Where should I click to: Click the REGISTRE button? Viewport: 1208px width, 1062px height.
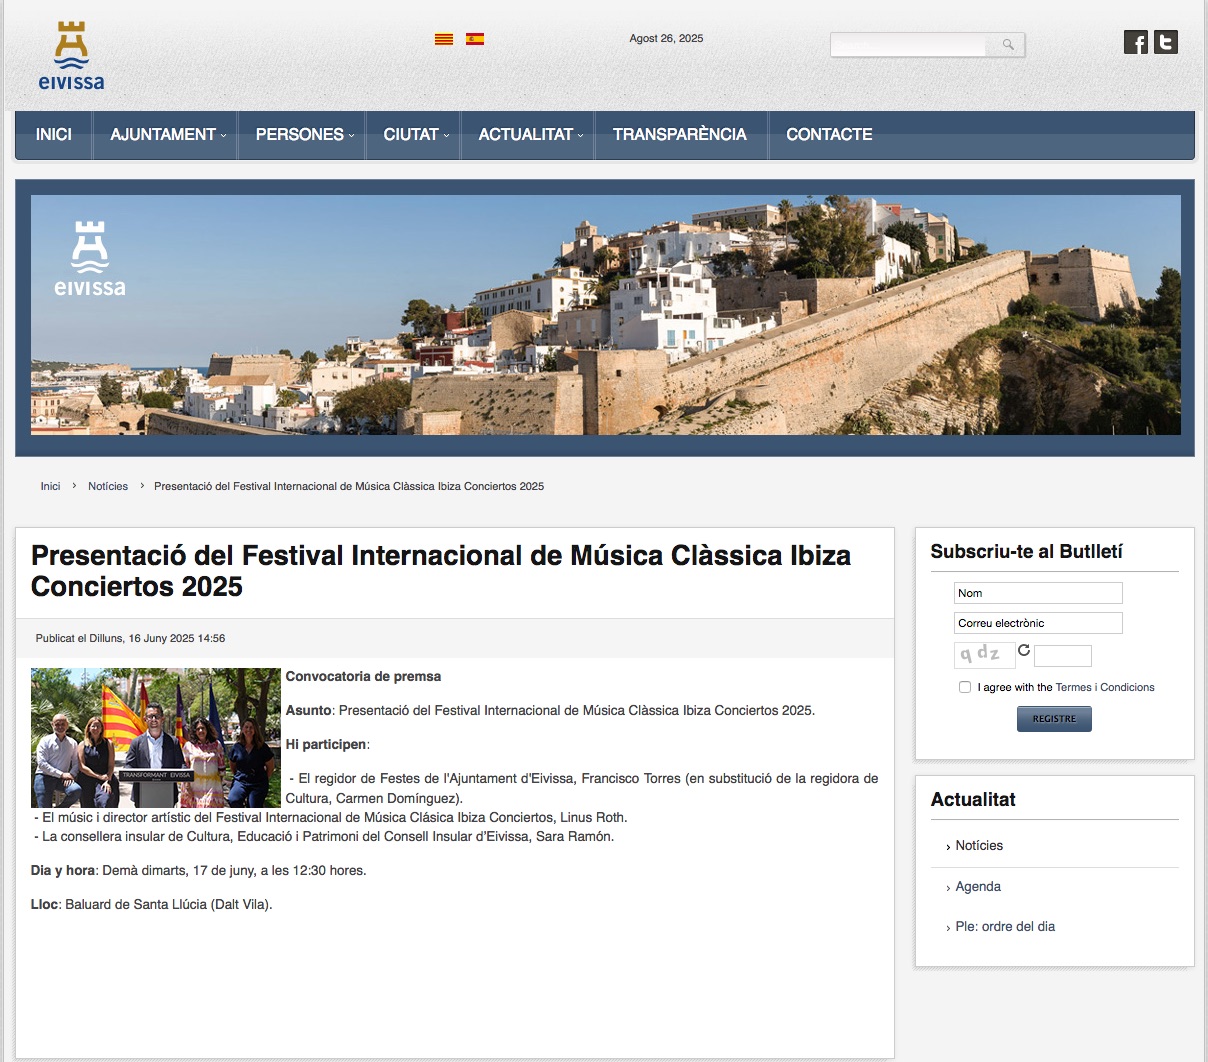1054,719
